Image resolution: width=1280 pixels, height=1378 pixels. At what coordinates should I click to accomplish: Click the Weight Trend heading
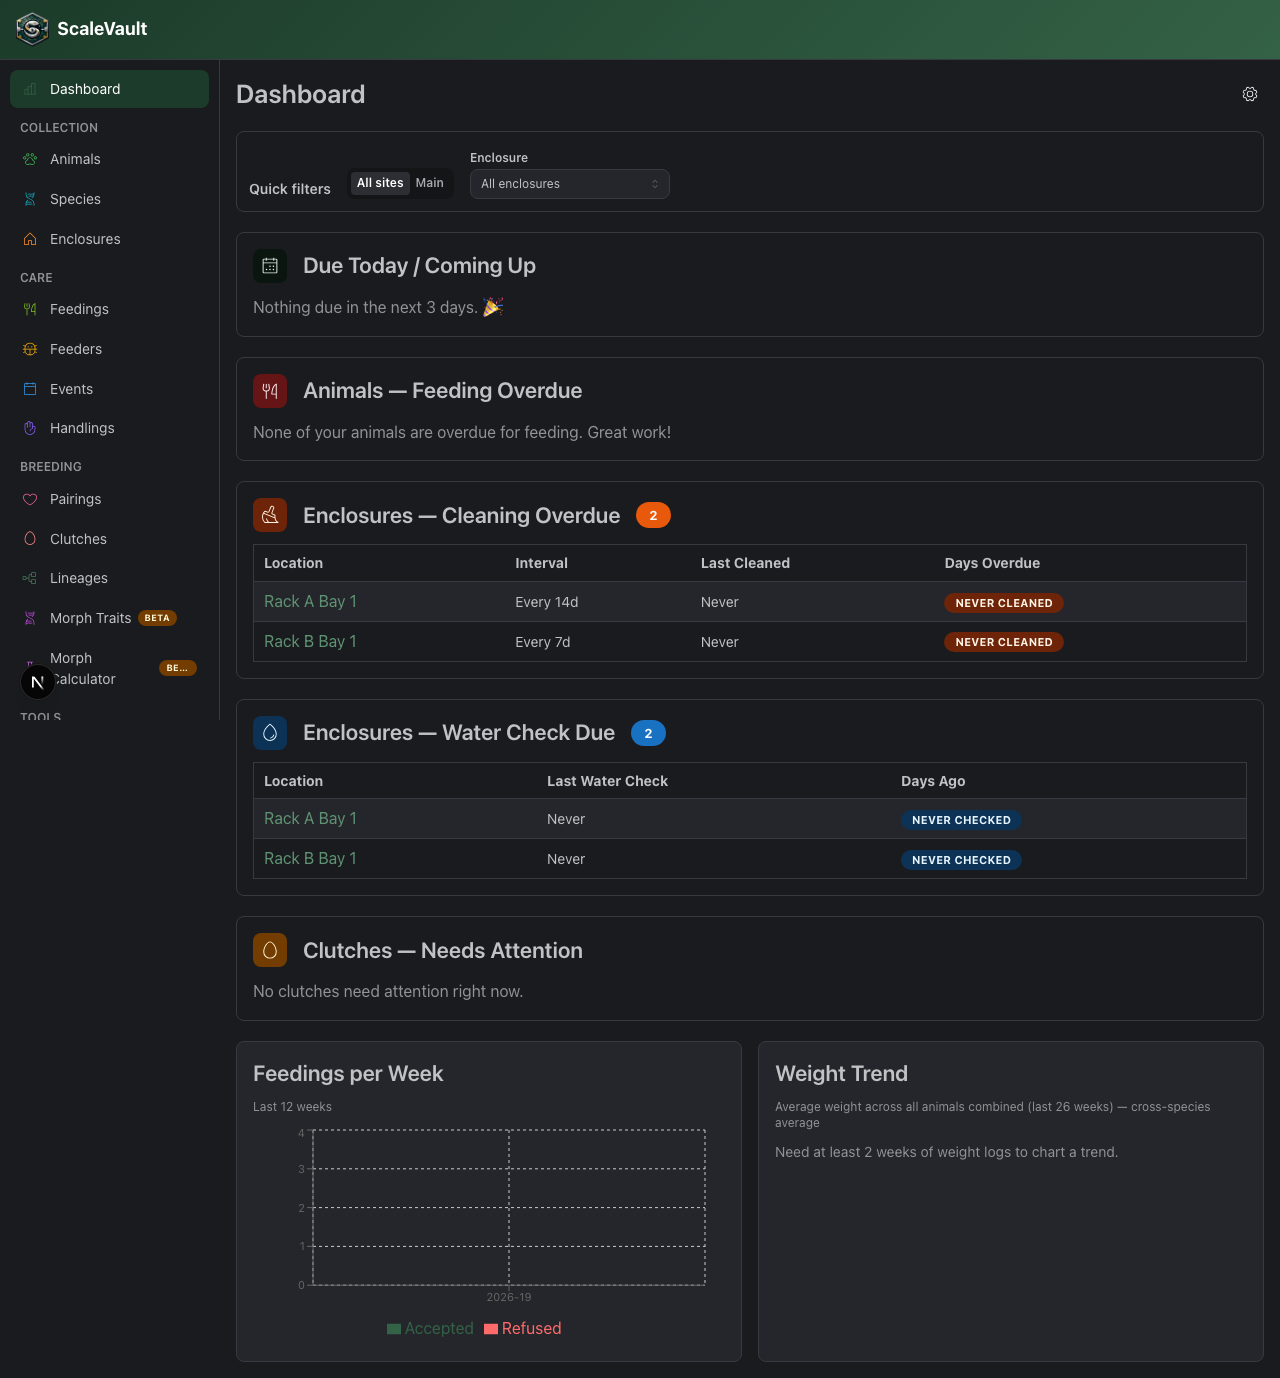point(842,1074)
